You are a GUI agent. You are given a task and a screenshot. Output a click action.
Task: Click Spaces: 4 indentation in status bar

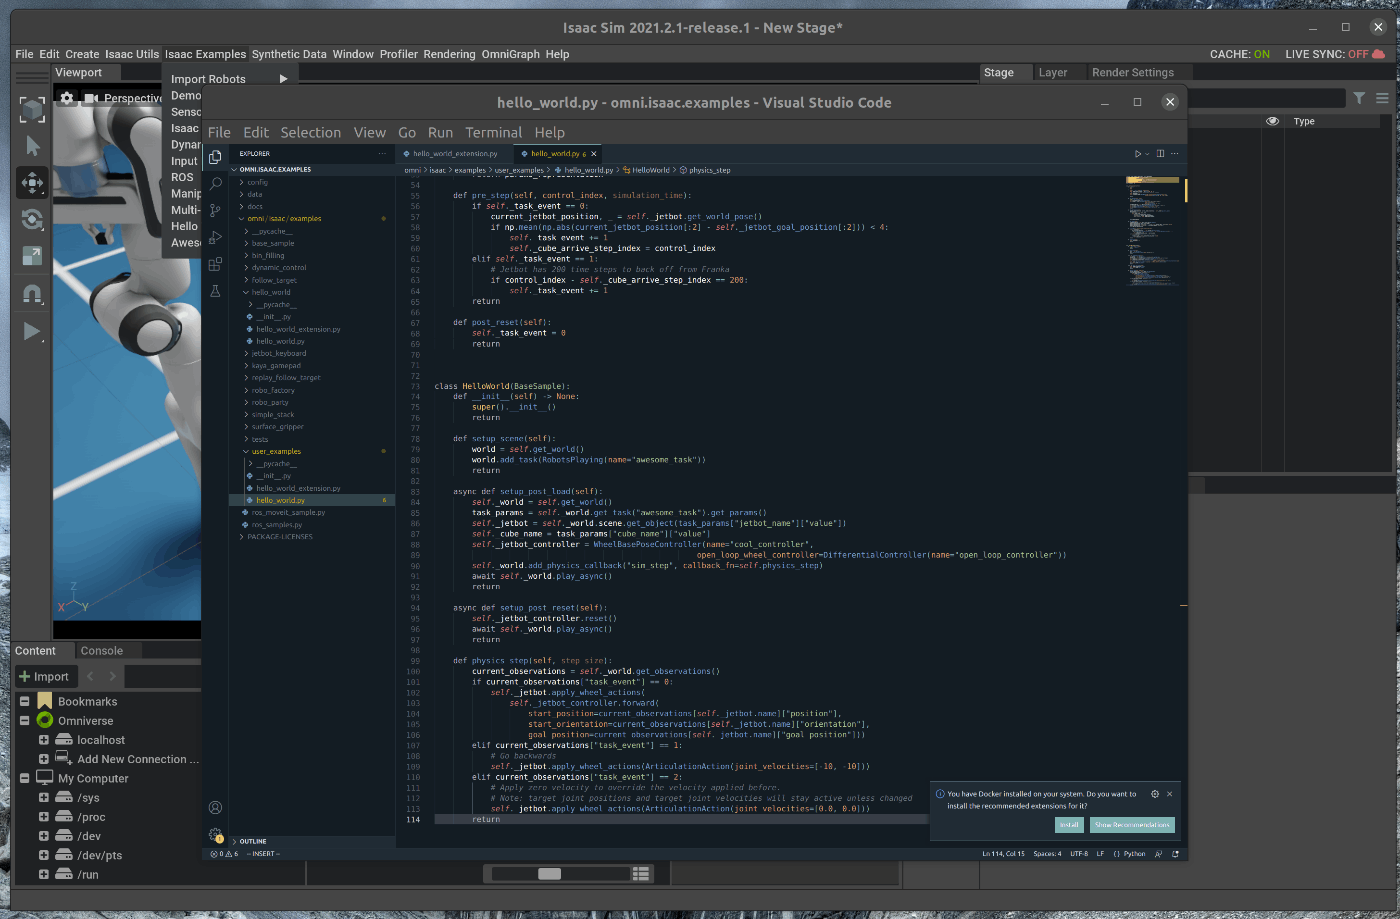(1048, 854)
